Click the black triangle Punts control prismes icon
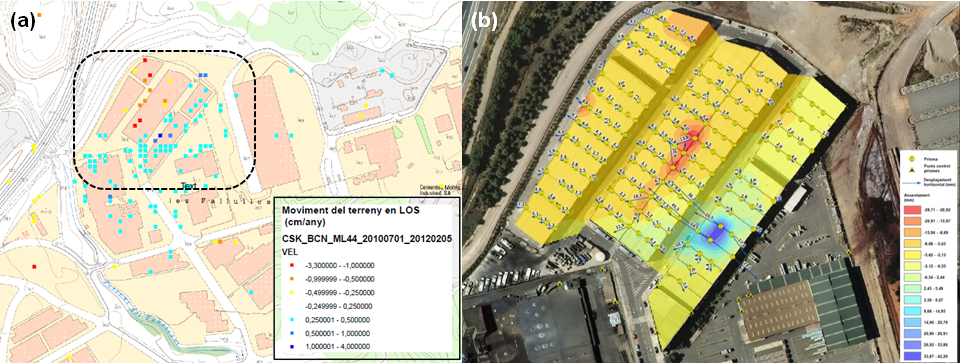 tap(912, 170)
